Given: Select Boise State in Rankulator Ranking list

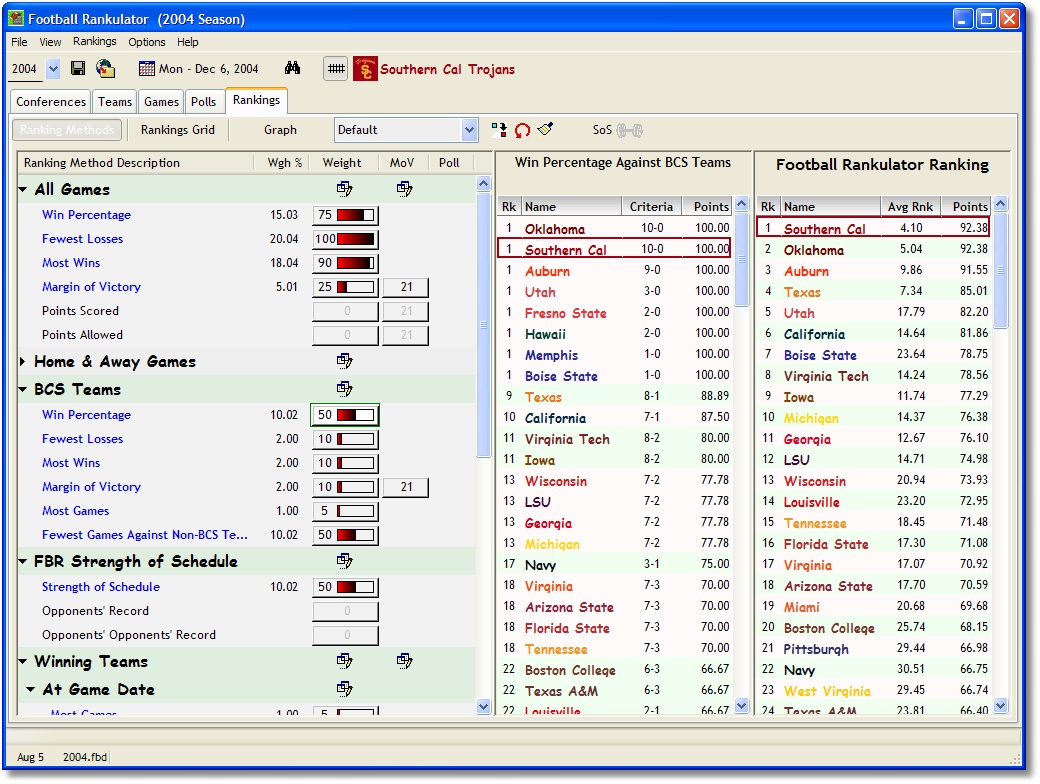Looking at the screenshot, I should [873, 355].
